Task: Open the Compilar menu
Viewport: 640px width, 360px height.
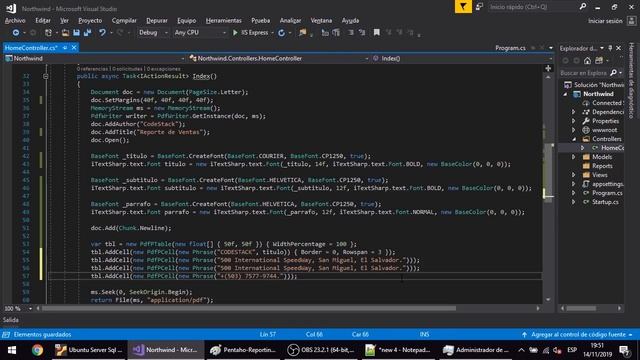Action: pyautogui.click(x=124, y=20)
